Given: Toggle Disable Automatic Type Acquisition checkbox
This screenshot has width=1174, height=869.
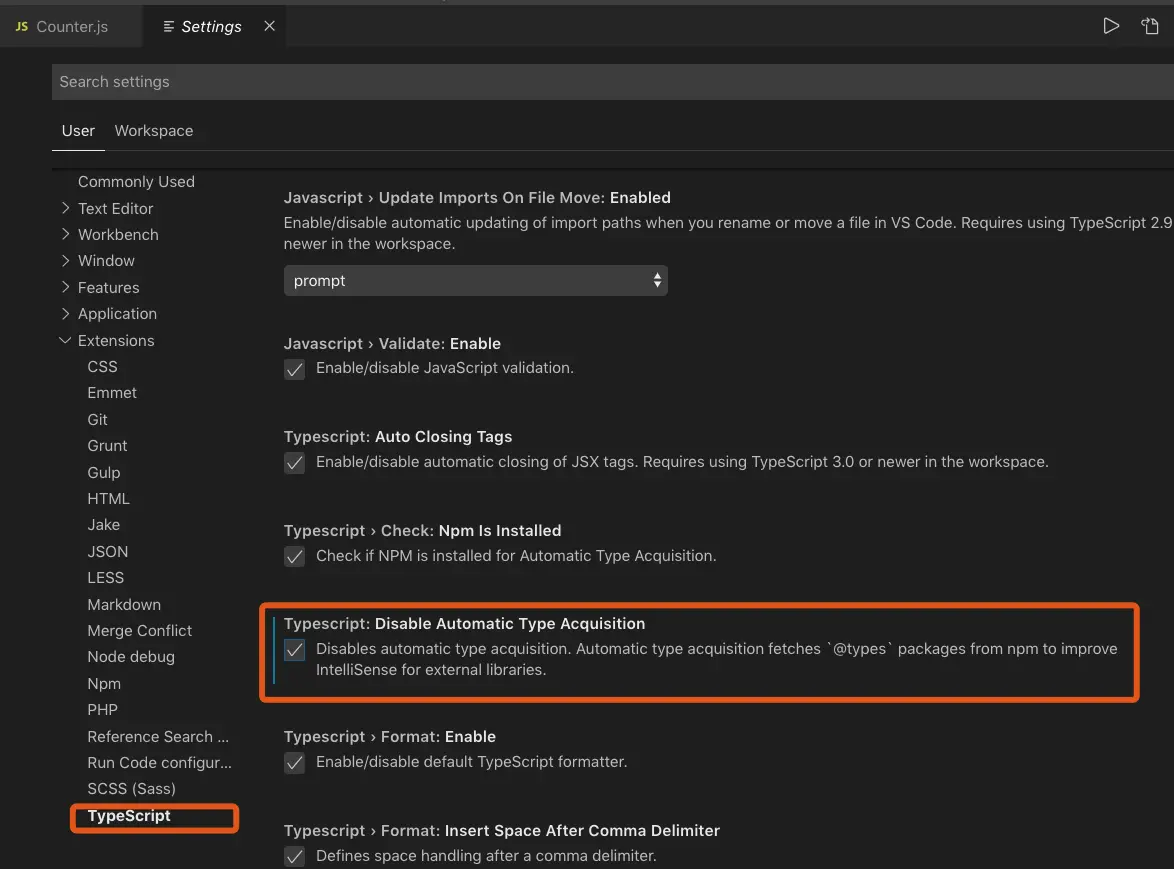Looking at the screenshot, I should tap(294, 650).
